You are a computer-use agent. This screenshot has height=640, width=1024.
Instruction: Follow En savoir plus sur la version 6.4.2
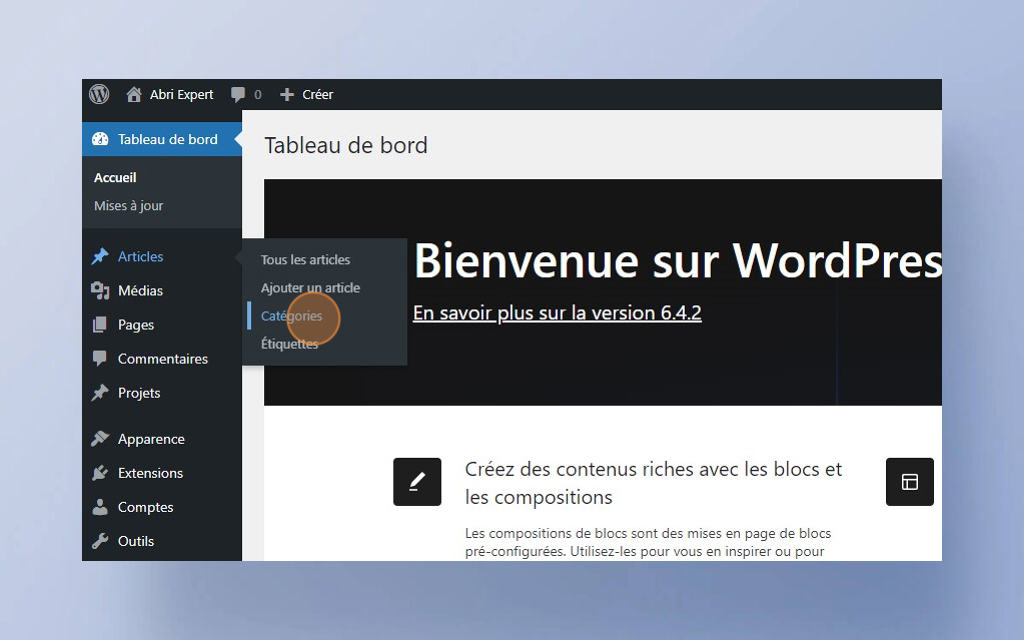pos(557,313)
